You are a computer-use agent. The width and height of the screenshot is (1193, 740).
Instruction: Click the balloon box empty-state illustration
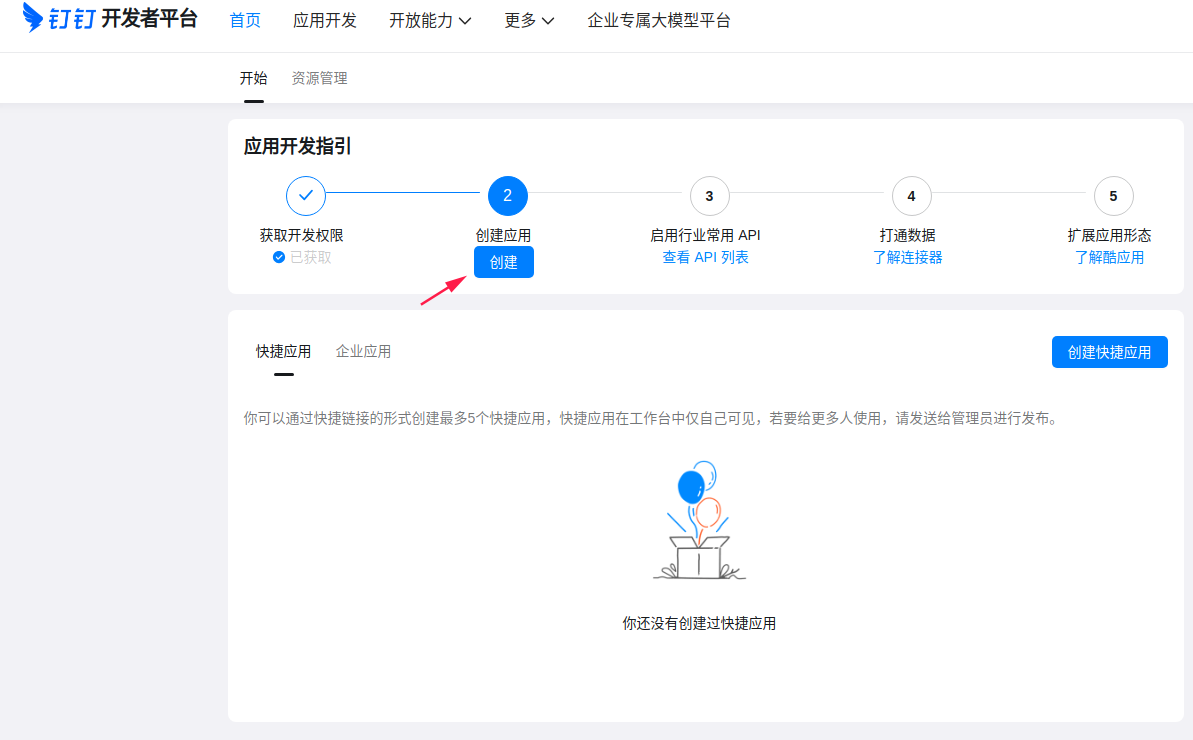[699, 520]
